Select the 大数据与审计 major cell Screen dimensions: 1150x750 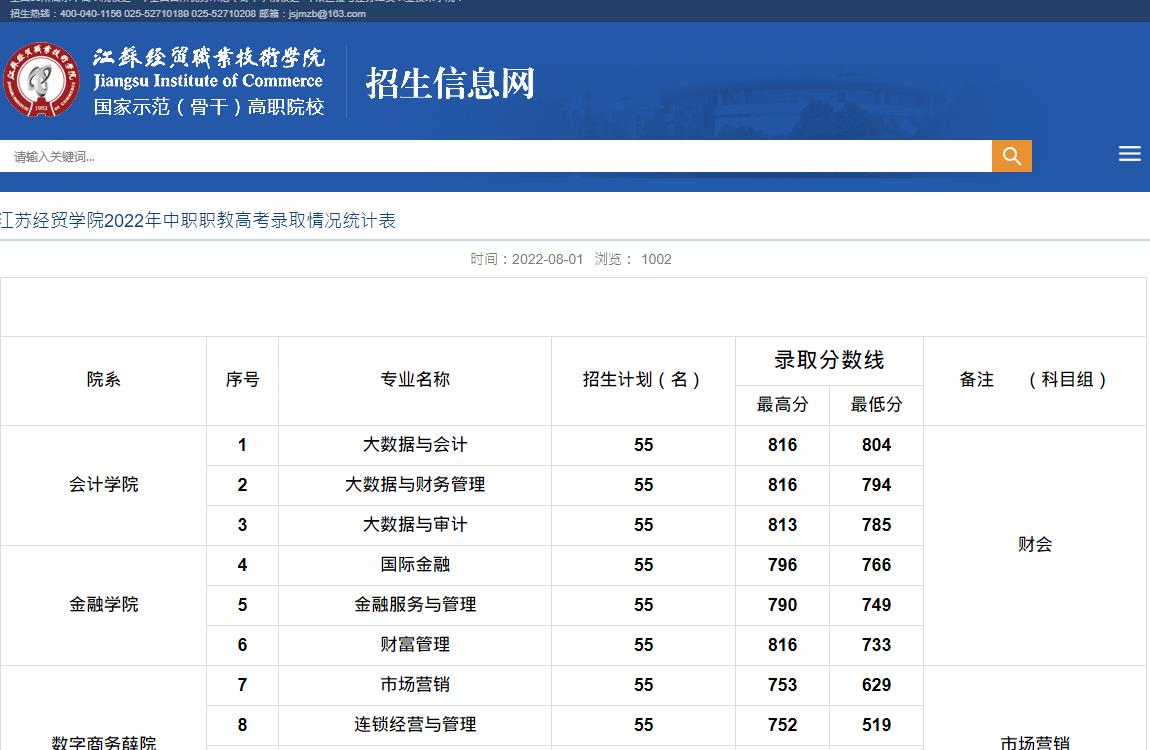pos(415,525)
